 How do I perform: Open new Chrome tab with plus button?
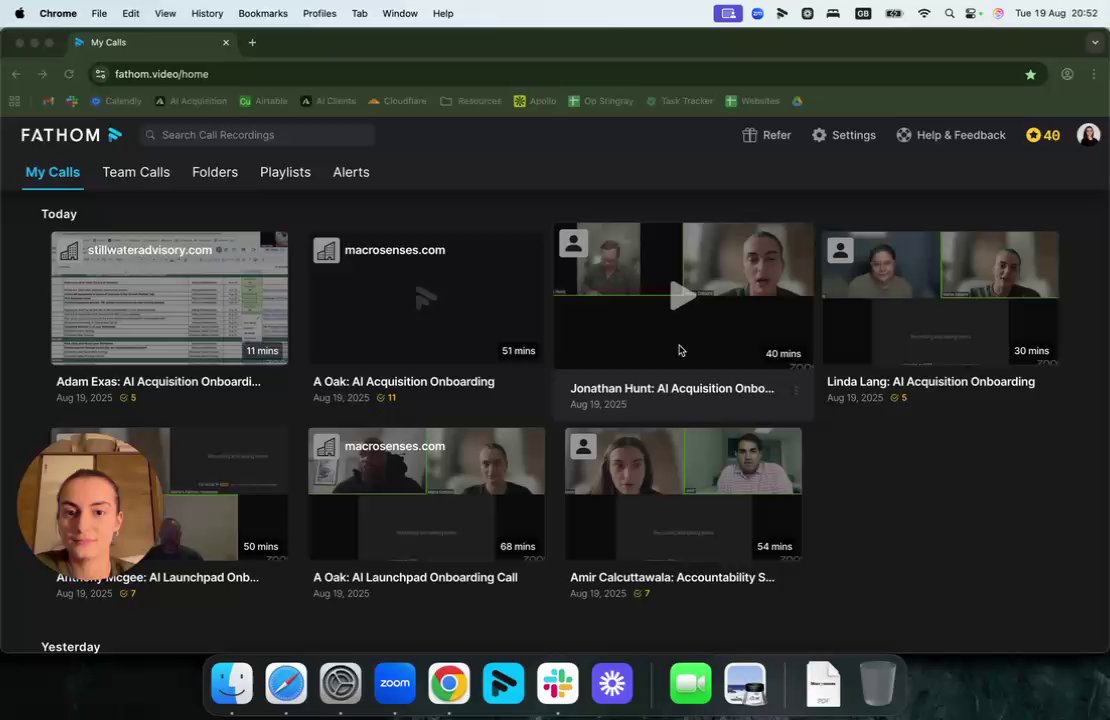coord(252,42)
